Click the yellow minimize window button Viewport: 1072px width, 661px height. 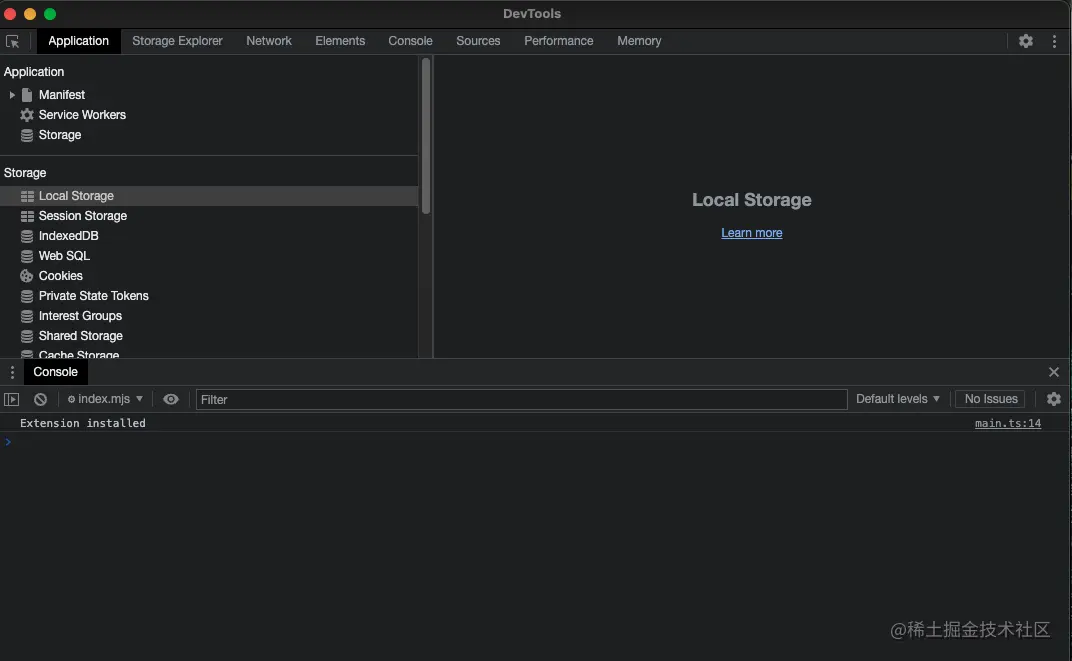coord(29,14)
